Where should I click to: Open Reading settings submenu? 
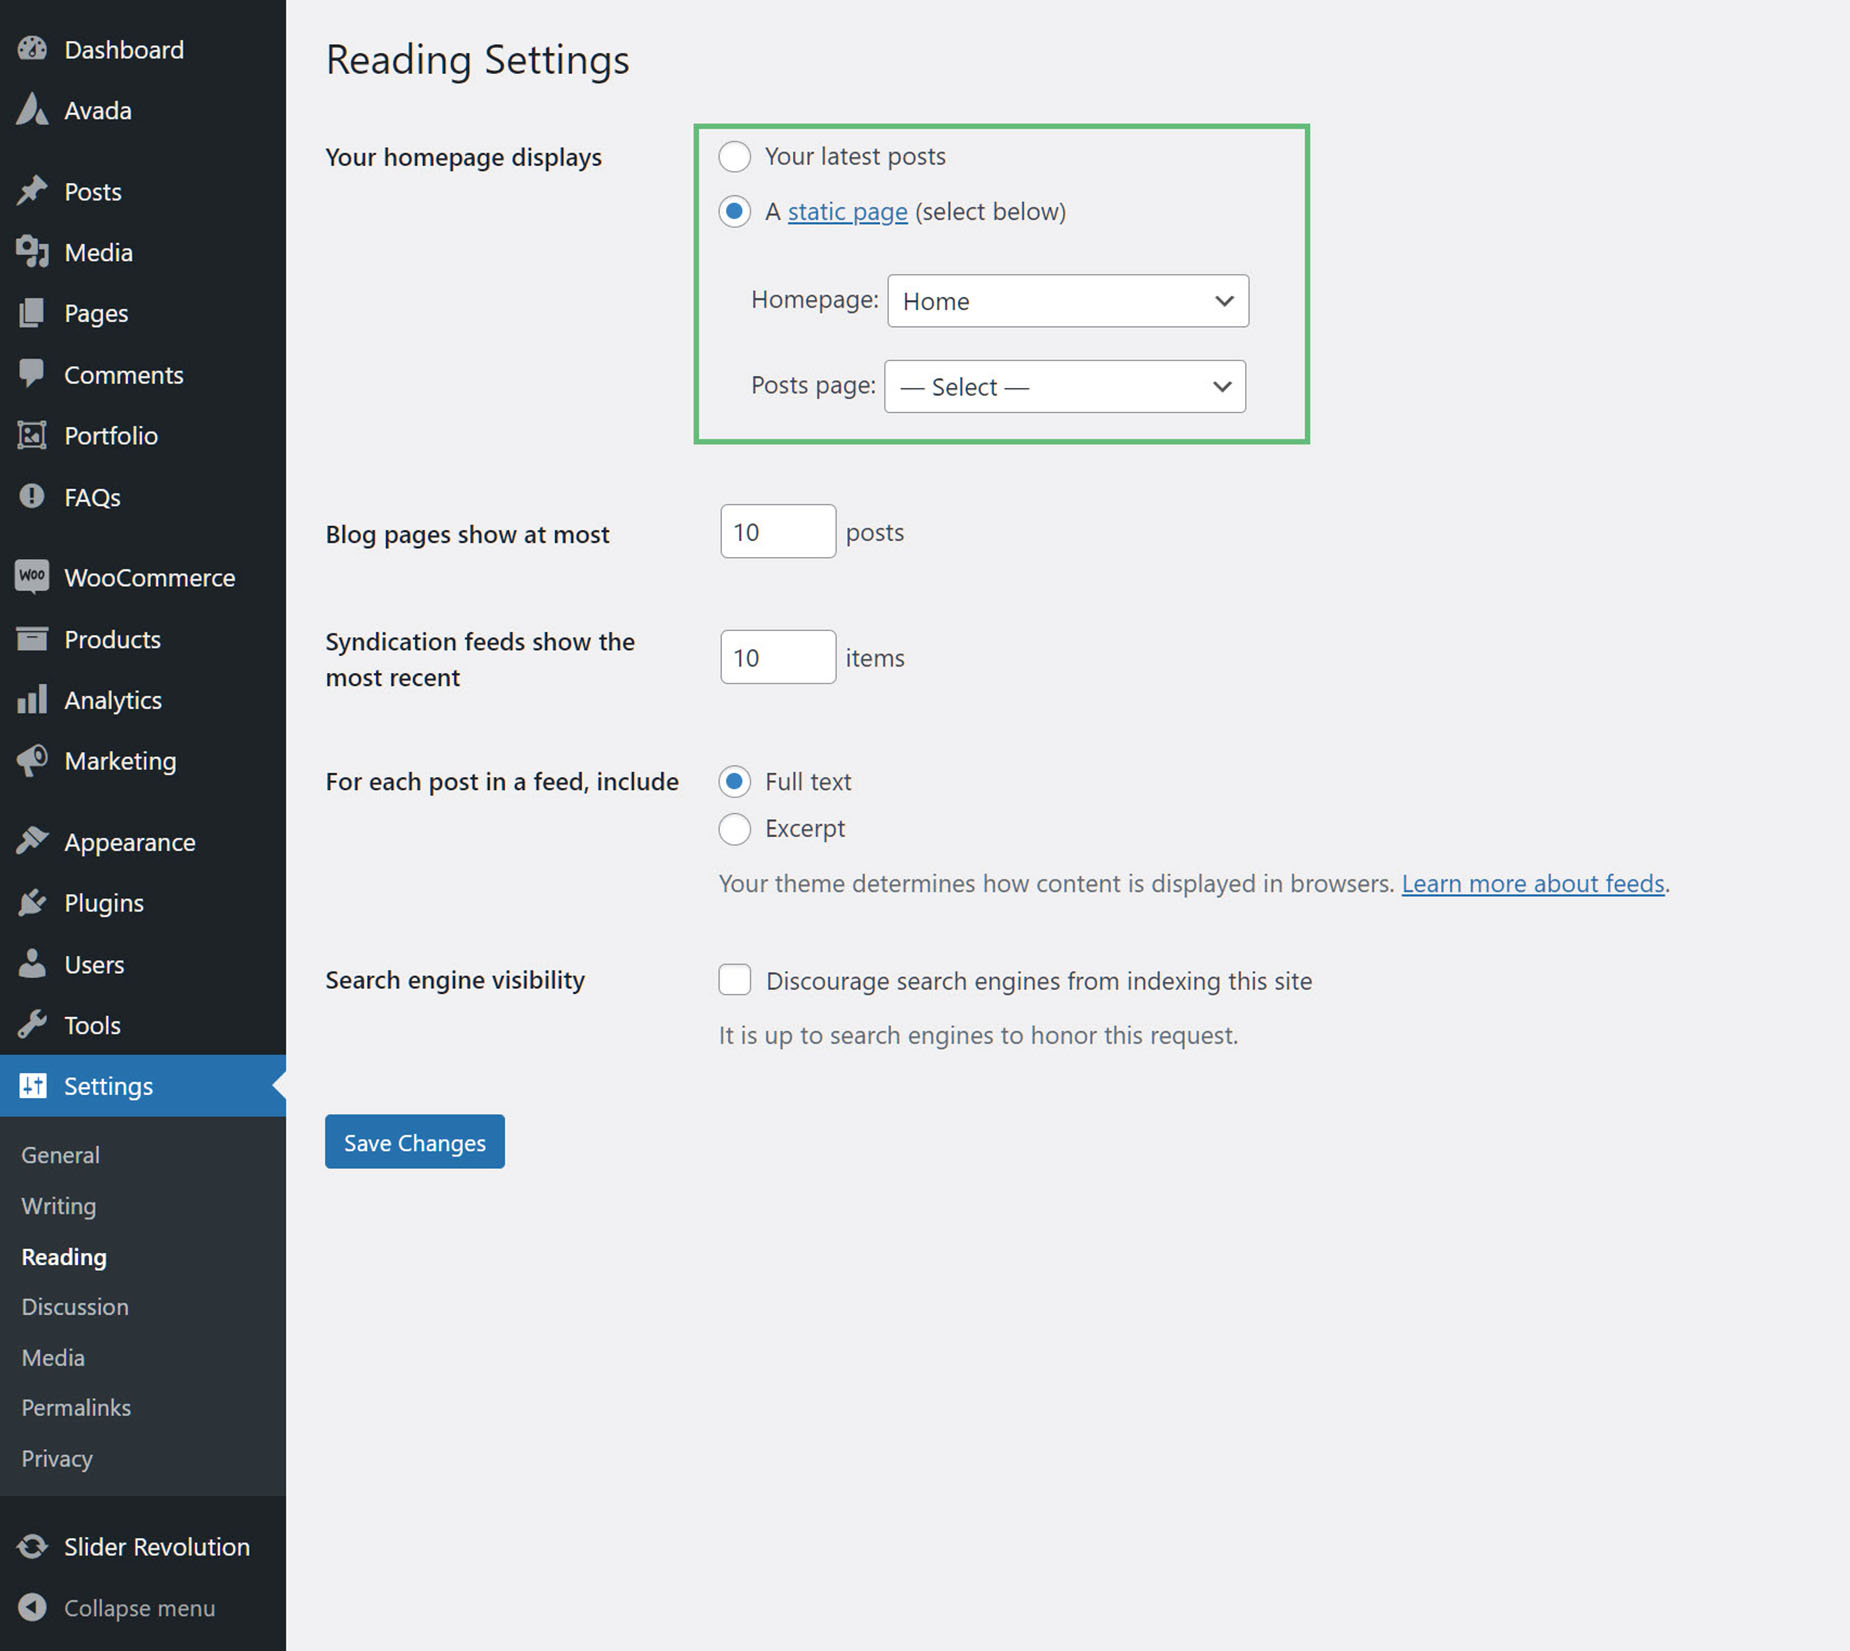[x=64, y=1256]
